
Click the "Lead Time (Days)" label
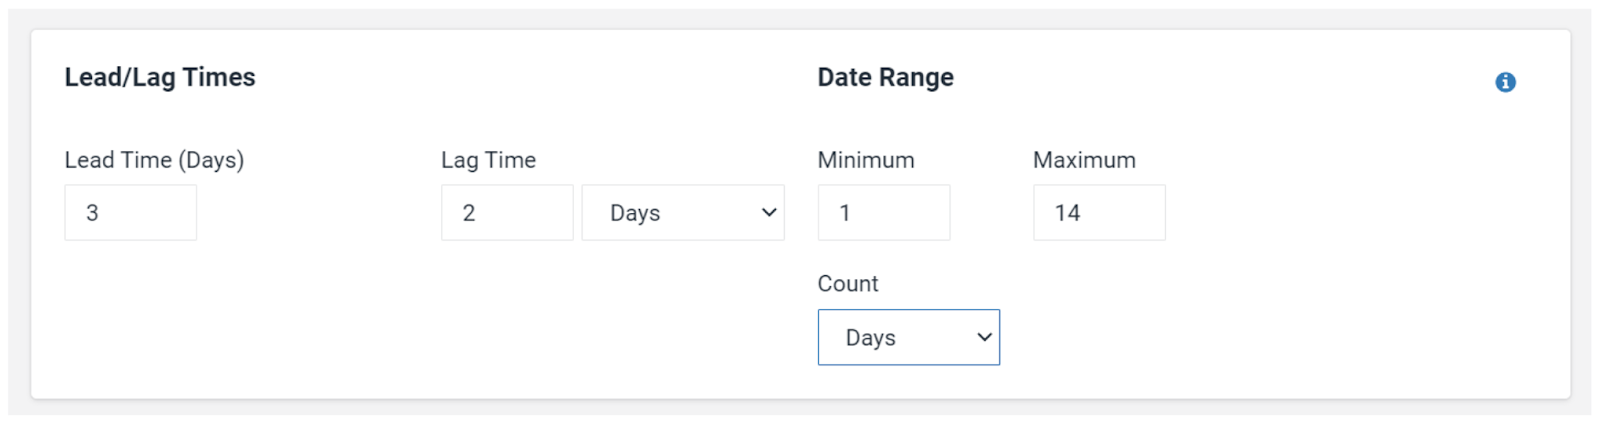(x=154, y=160)
